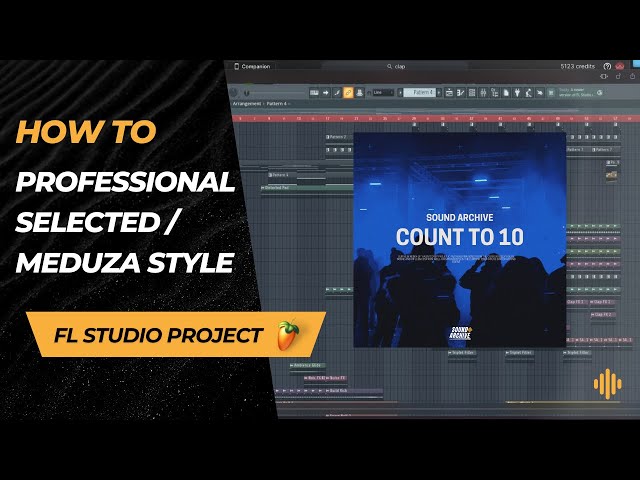The height and width of the screenshot is (480, 640).
Task: Open the Mixer view icon
Action: pyautogui.click(x=483, y=93)
